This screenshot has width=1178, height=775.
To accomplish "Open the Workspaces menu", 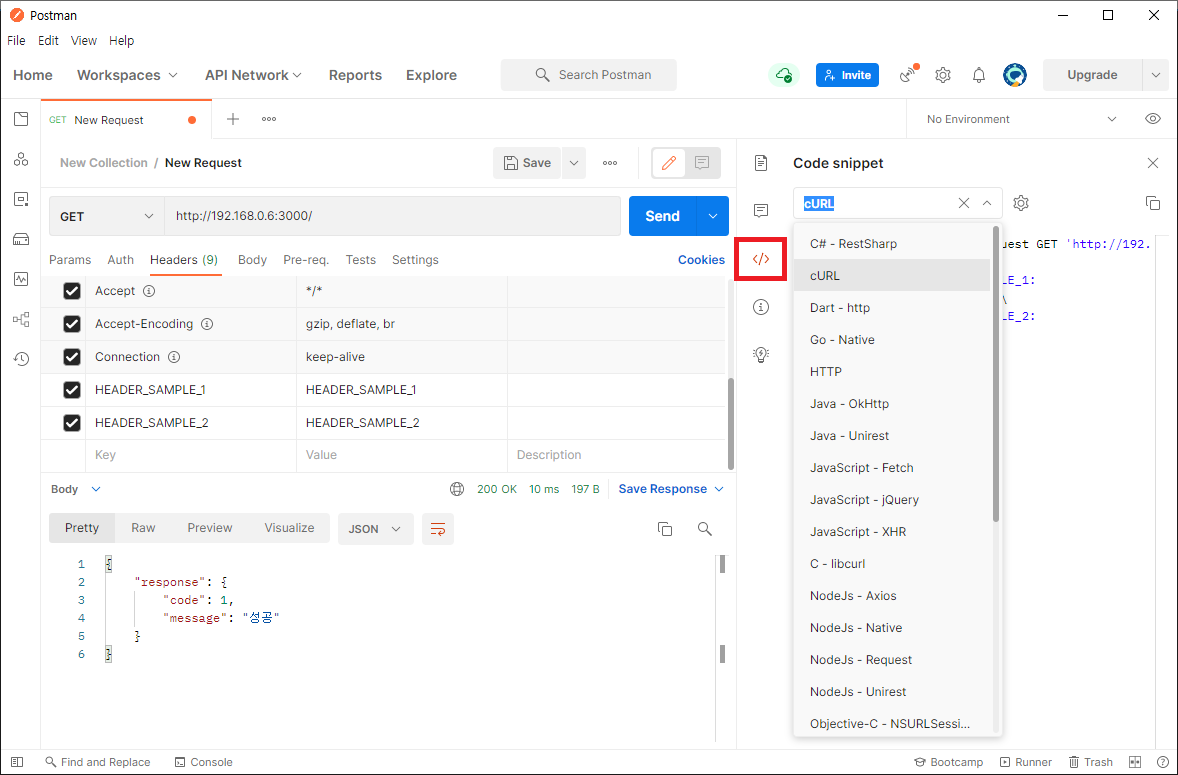I will (127, 75).
